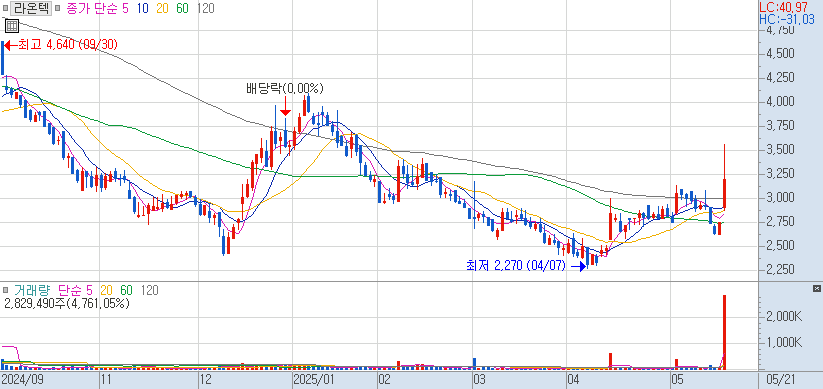Click the 4,000 price axis label

click(x=780, y=101)
